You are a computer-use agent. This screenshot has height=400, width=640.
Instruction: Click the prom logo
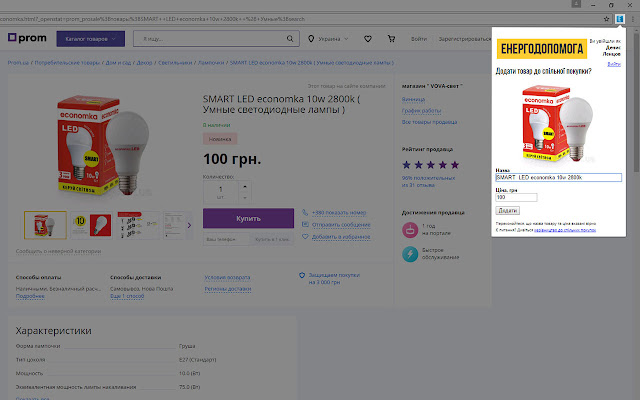27,38
